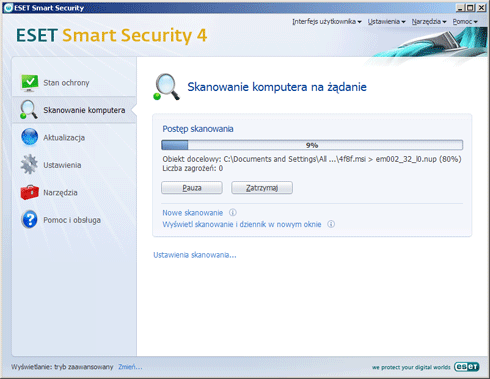Click the Narzędzia red toolbox icon
Image resolution: width=490 pixels, height=379 pixels.
point(29,192)
